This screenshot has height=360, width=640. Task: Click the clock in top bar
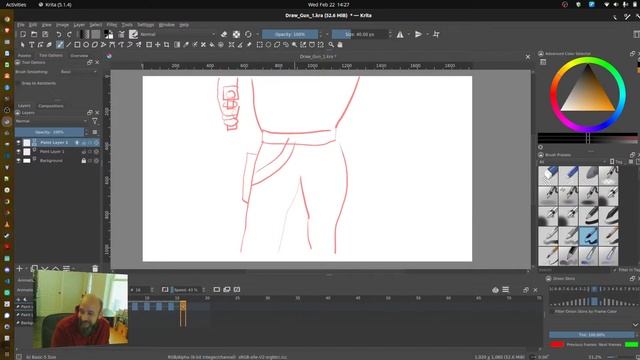tap(329, 5)
